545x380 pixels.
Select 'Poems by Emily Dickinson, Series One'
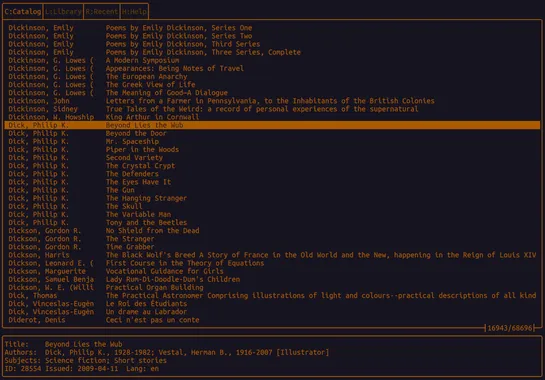272,28
